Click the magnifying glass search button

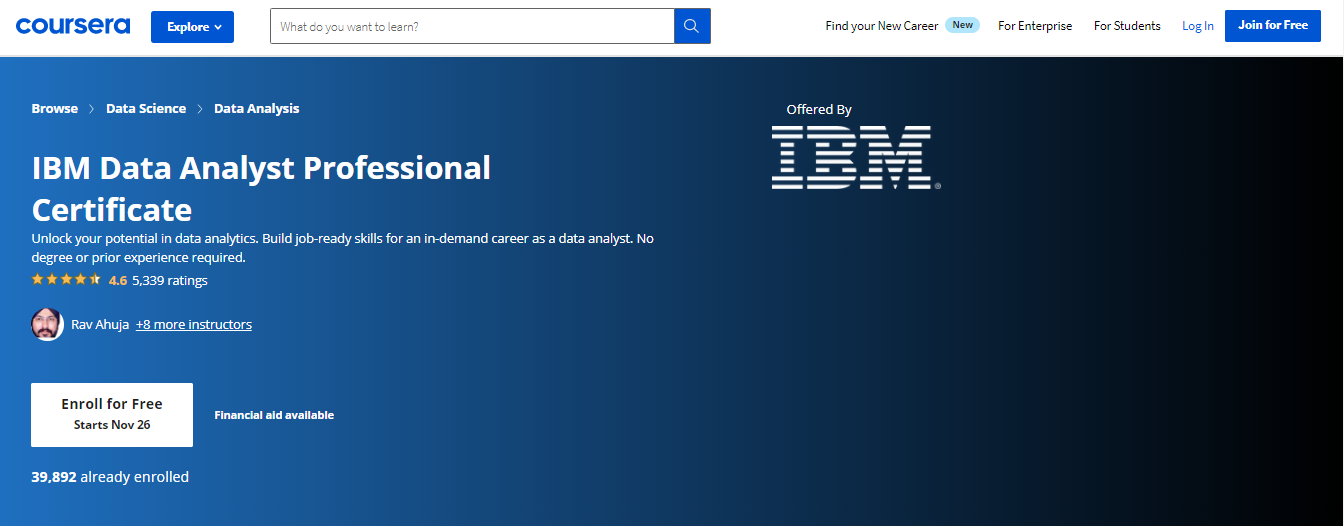pyautogui.click(x=692, y=27)
